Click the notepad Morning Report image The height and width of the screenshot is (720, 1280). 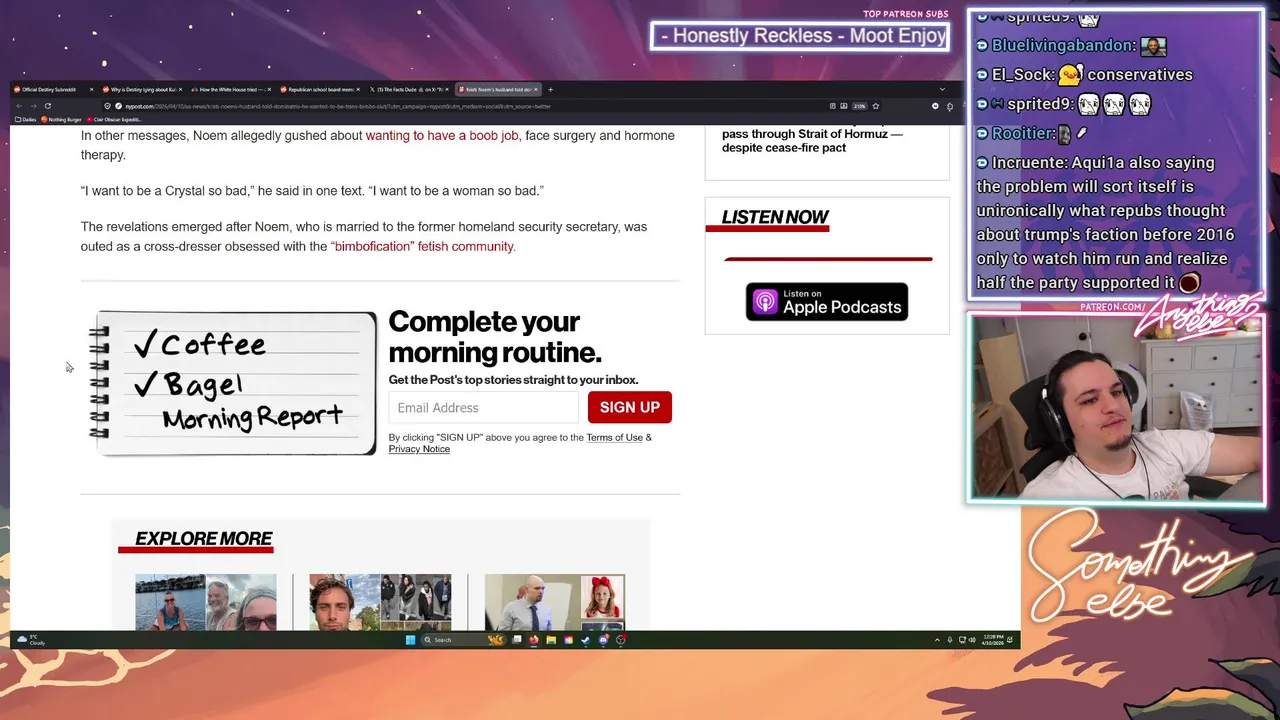(x=233, y=384)
